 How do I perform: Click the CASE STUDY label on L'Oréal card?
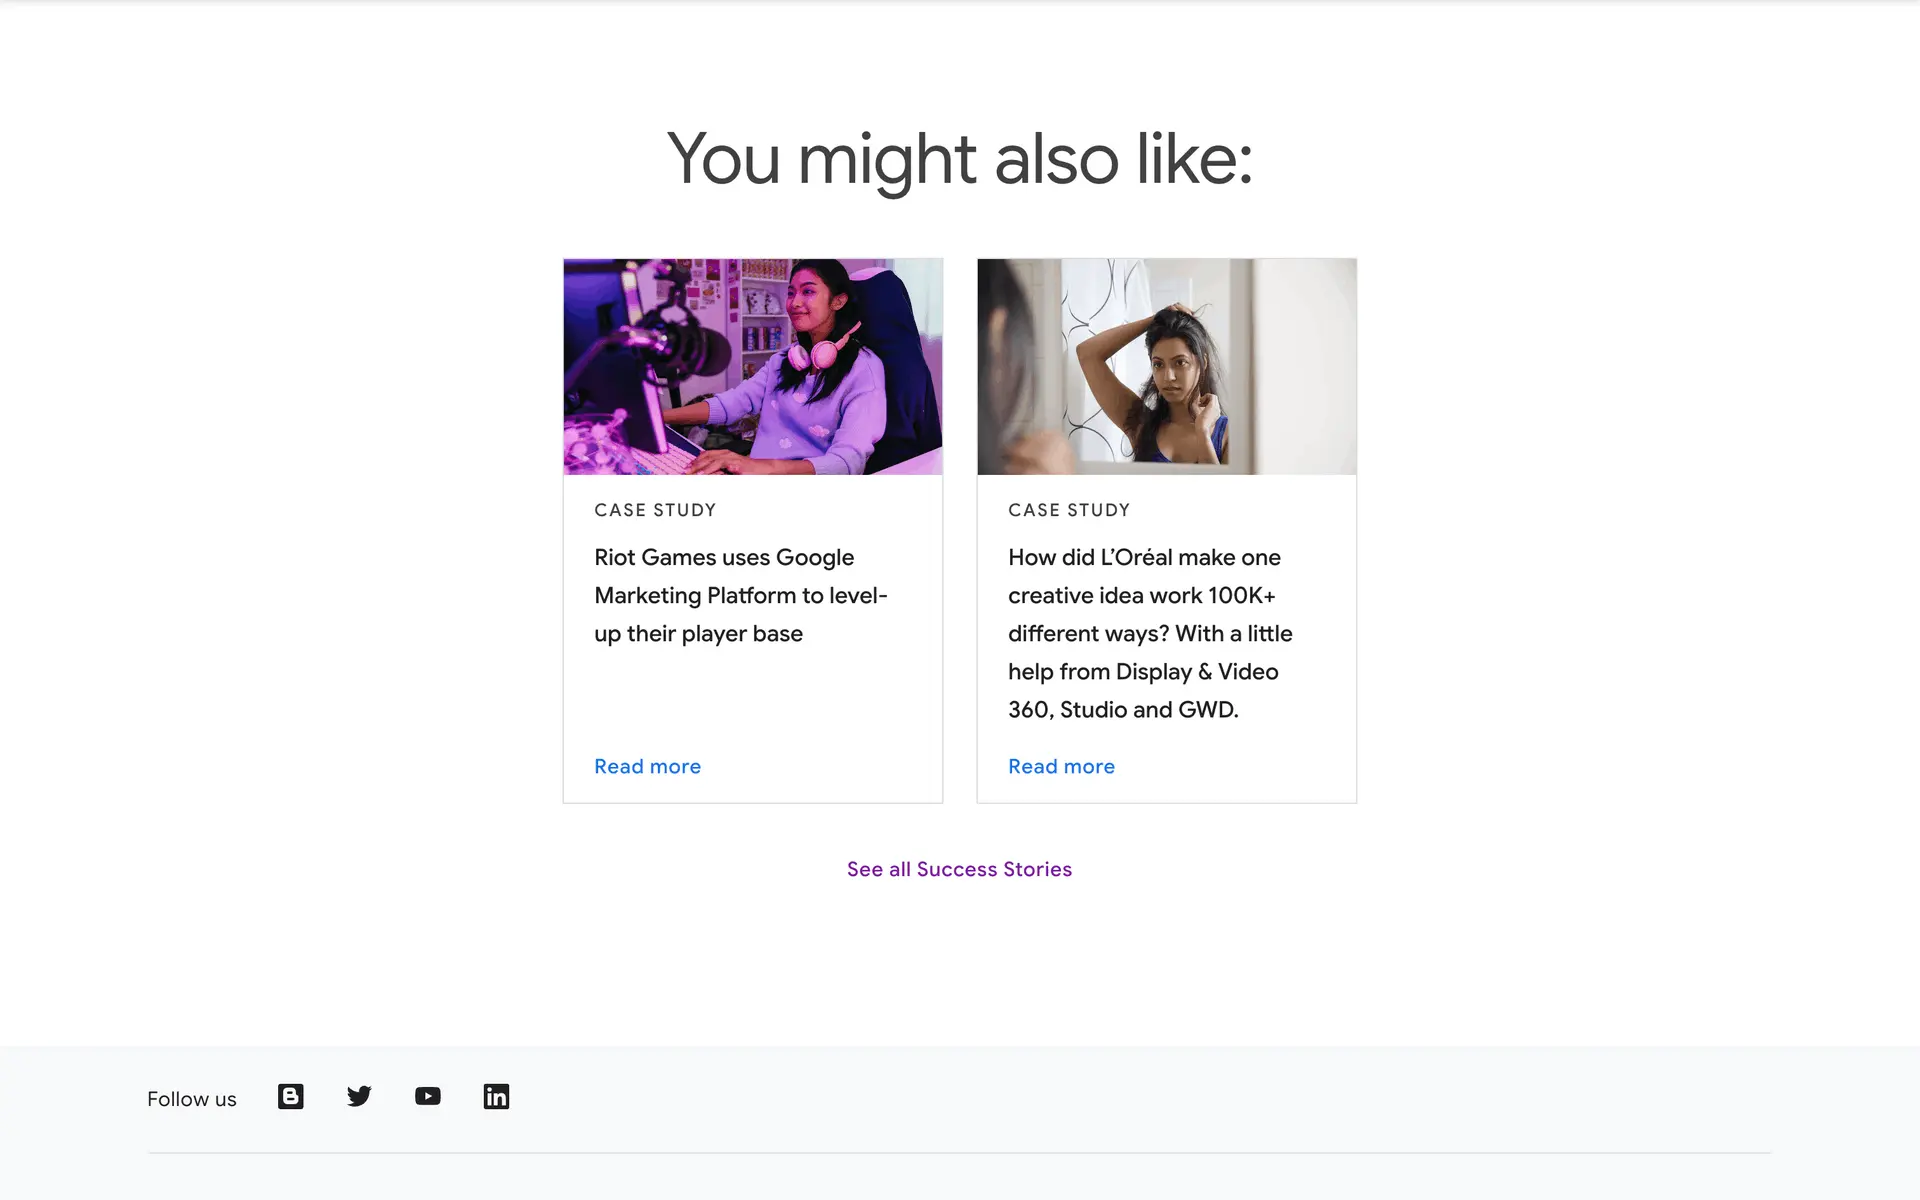(x=1069, y=510)
